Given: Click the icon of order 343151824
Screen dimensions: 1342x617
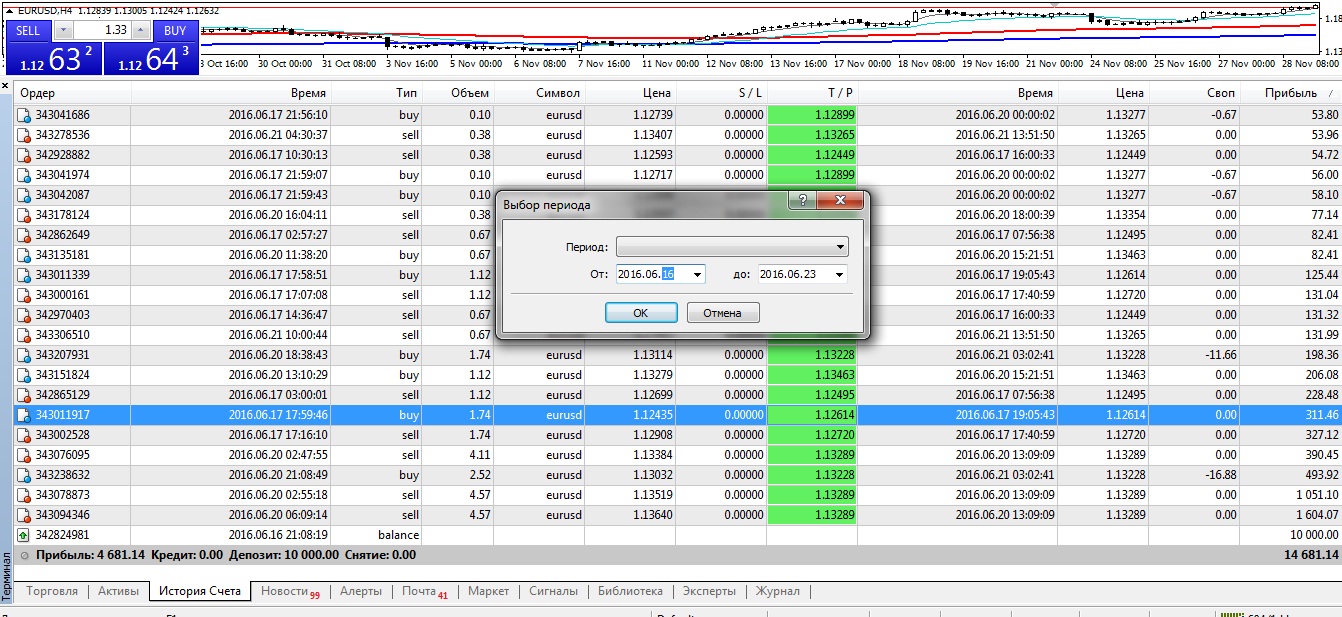Looking at the screenshot, I should 24,375.
